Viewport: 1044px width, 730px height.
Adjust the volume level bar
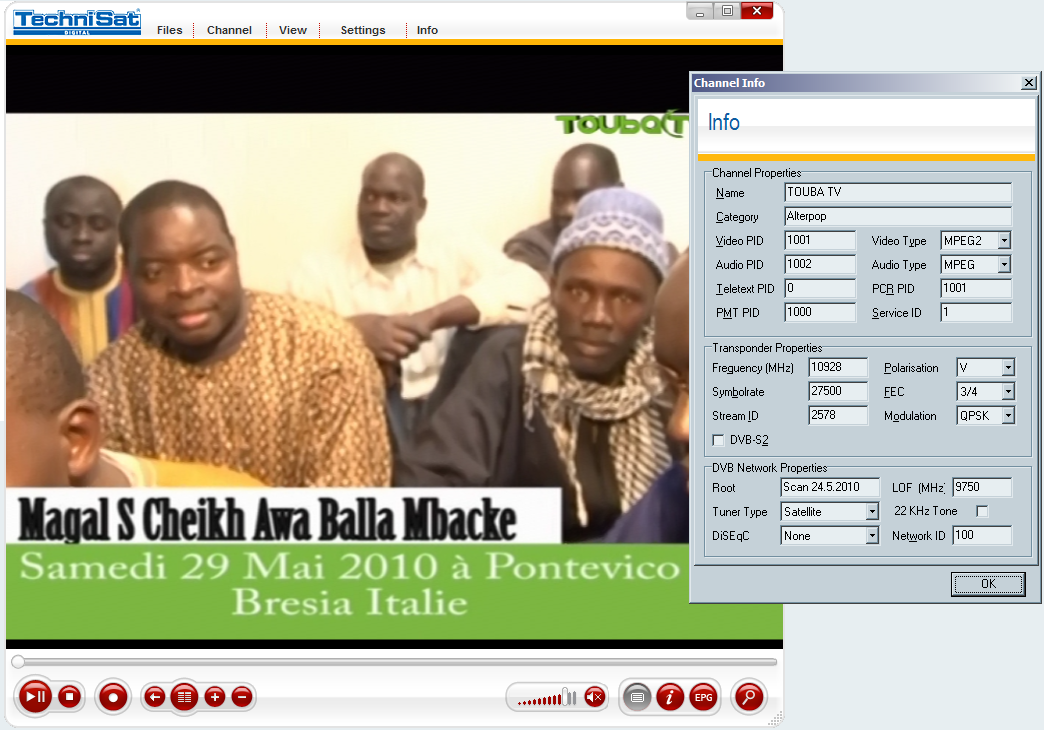(x=547, y=698)
